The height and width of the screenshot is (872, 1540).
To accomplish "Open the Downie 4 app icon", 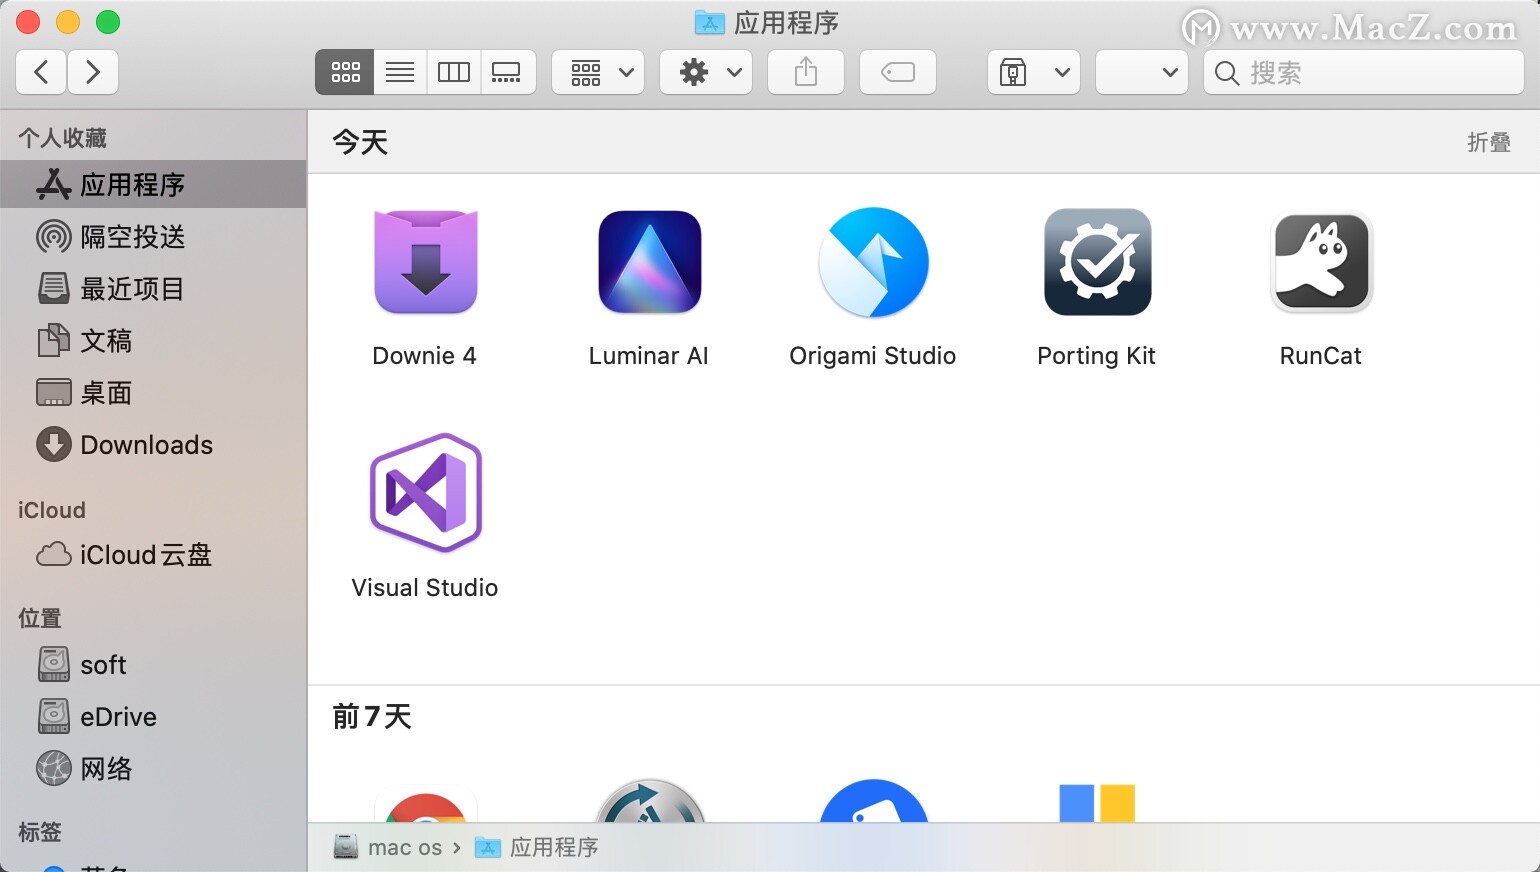I will pos(426,262).
